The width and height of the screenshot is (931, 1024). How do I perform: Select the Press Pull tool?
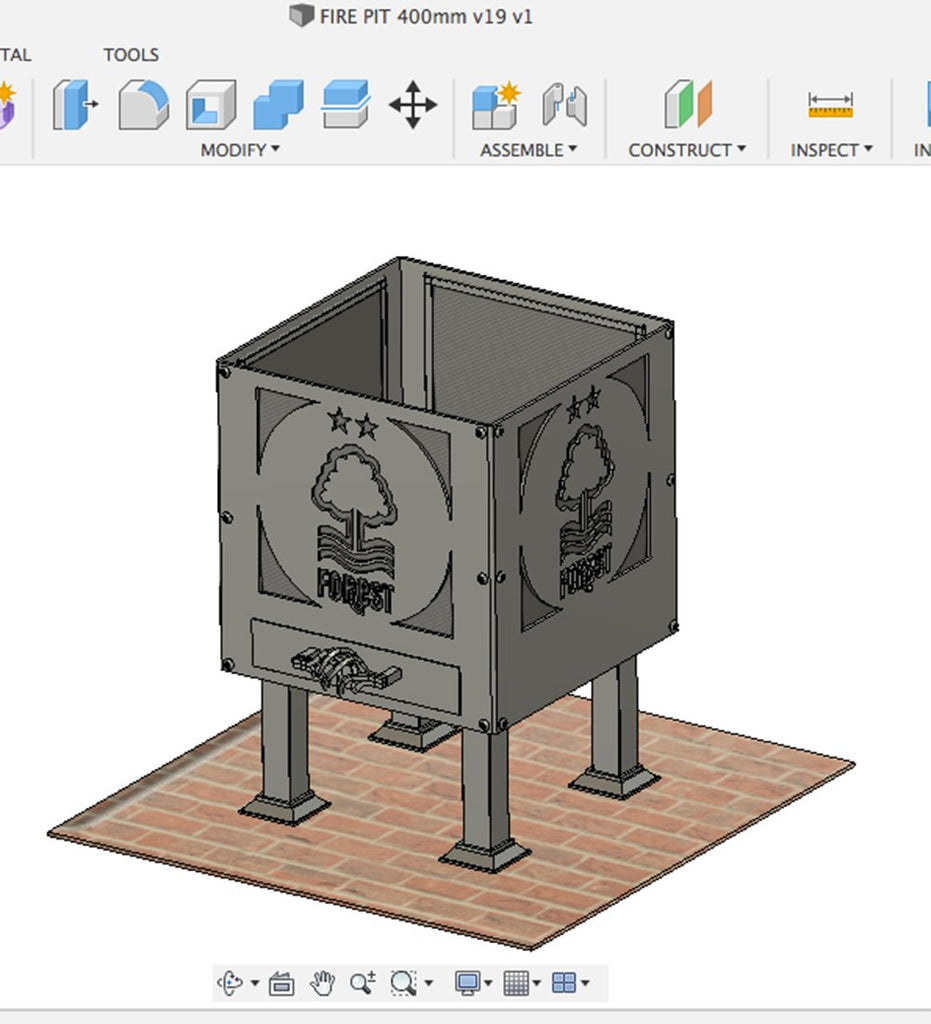75,104
